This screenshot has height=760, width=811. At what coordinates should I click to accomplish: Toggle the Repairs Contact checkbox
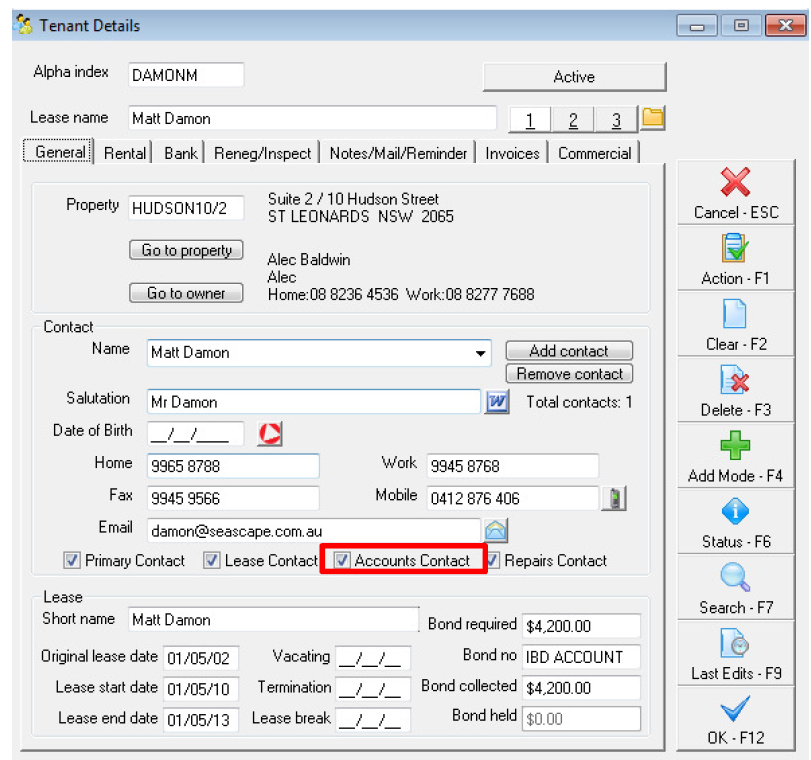coord(492,560)
